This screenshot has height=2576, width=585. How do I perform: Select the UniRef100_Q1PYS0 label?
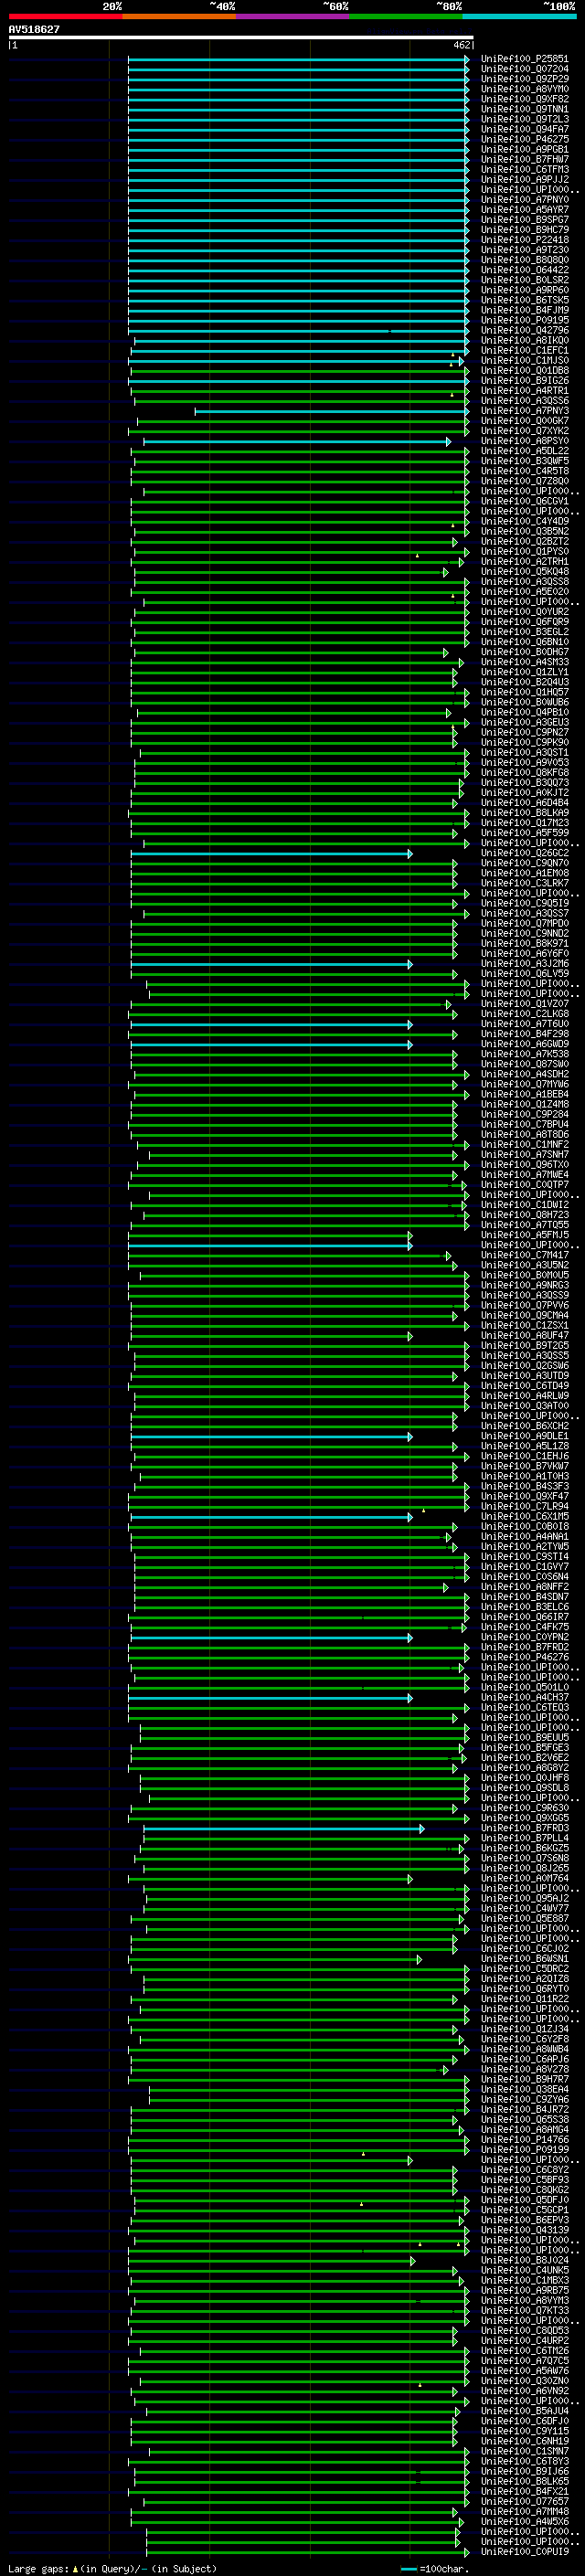pos(524,551)
